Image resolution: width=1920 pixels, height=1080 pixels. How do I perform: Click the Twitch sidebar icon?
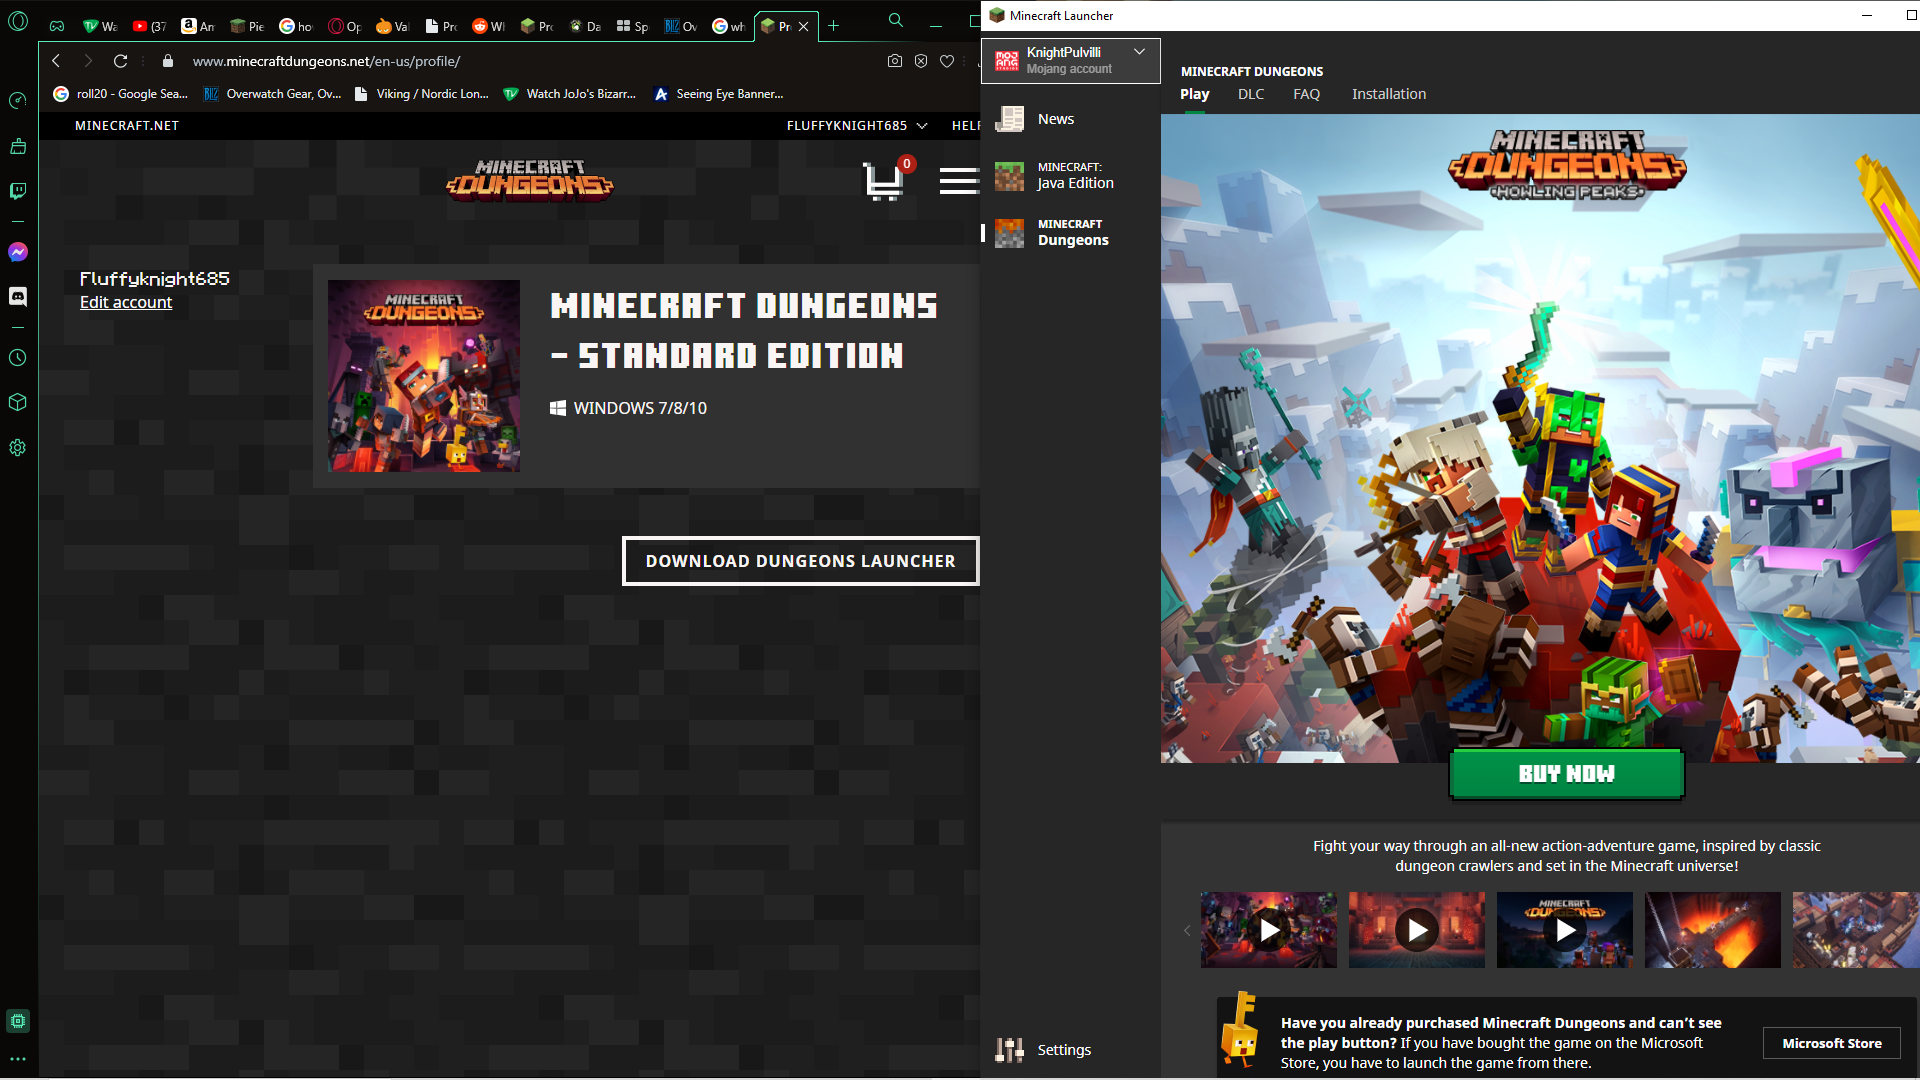pyautogui.click(x=18, y=191)
